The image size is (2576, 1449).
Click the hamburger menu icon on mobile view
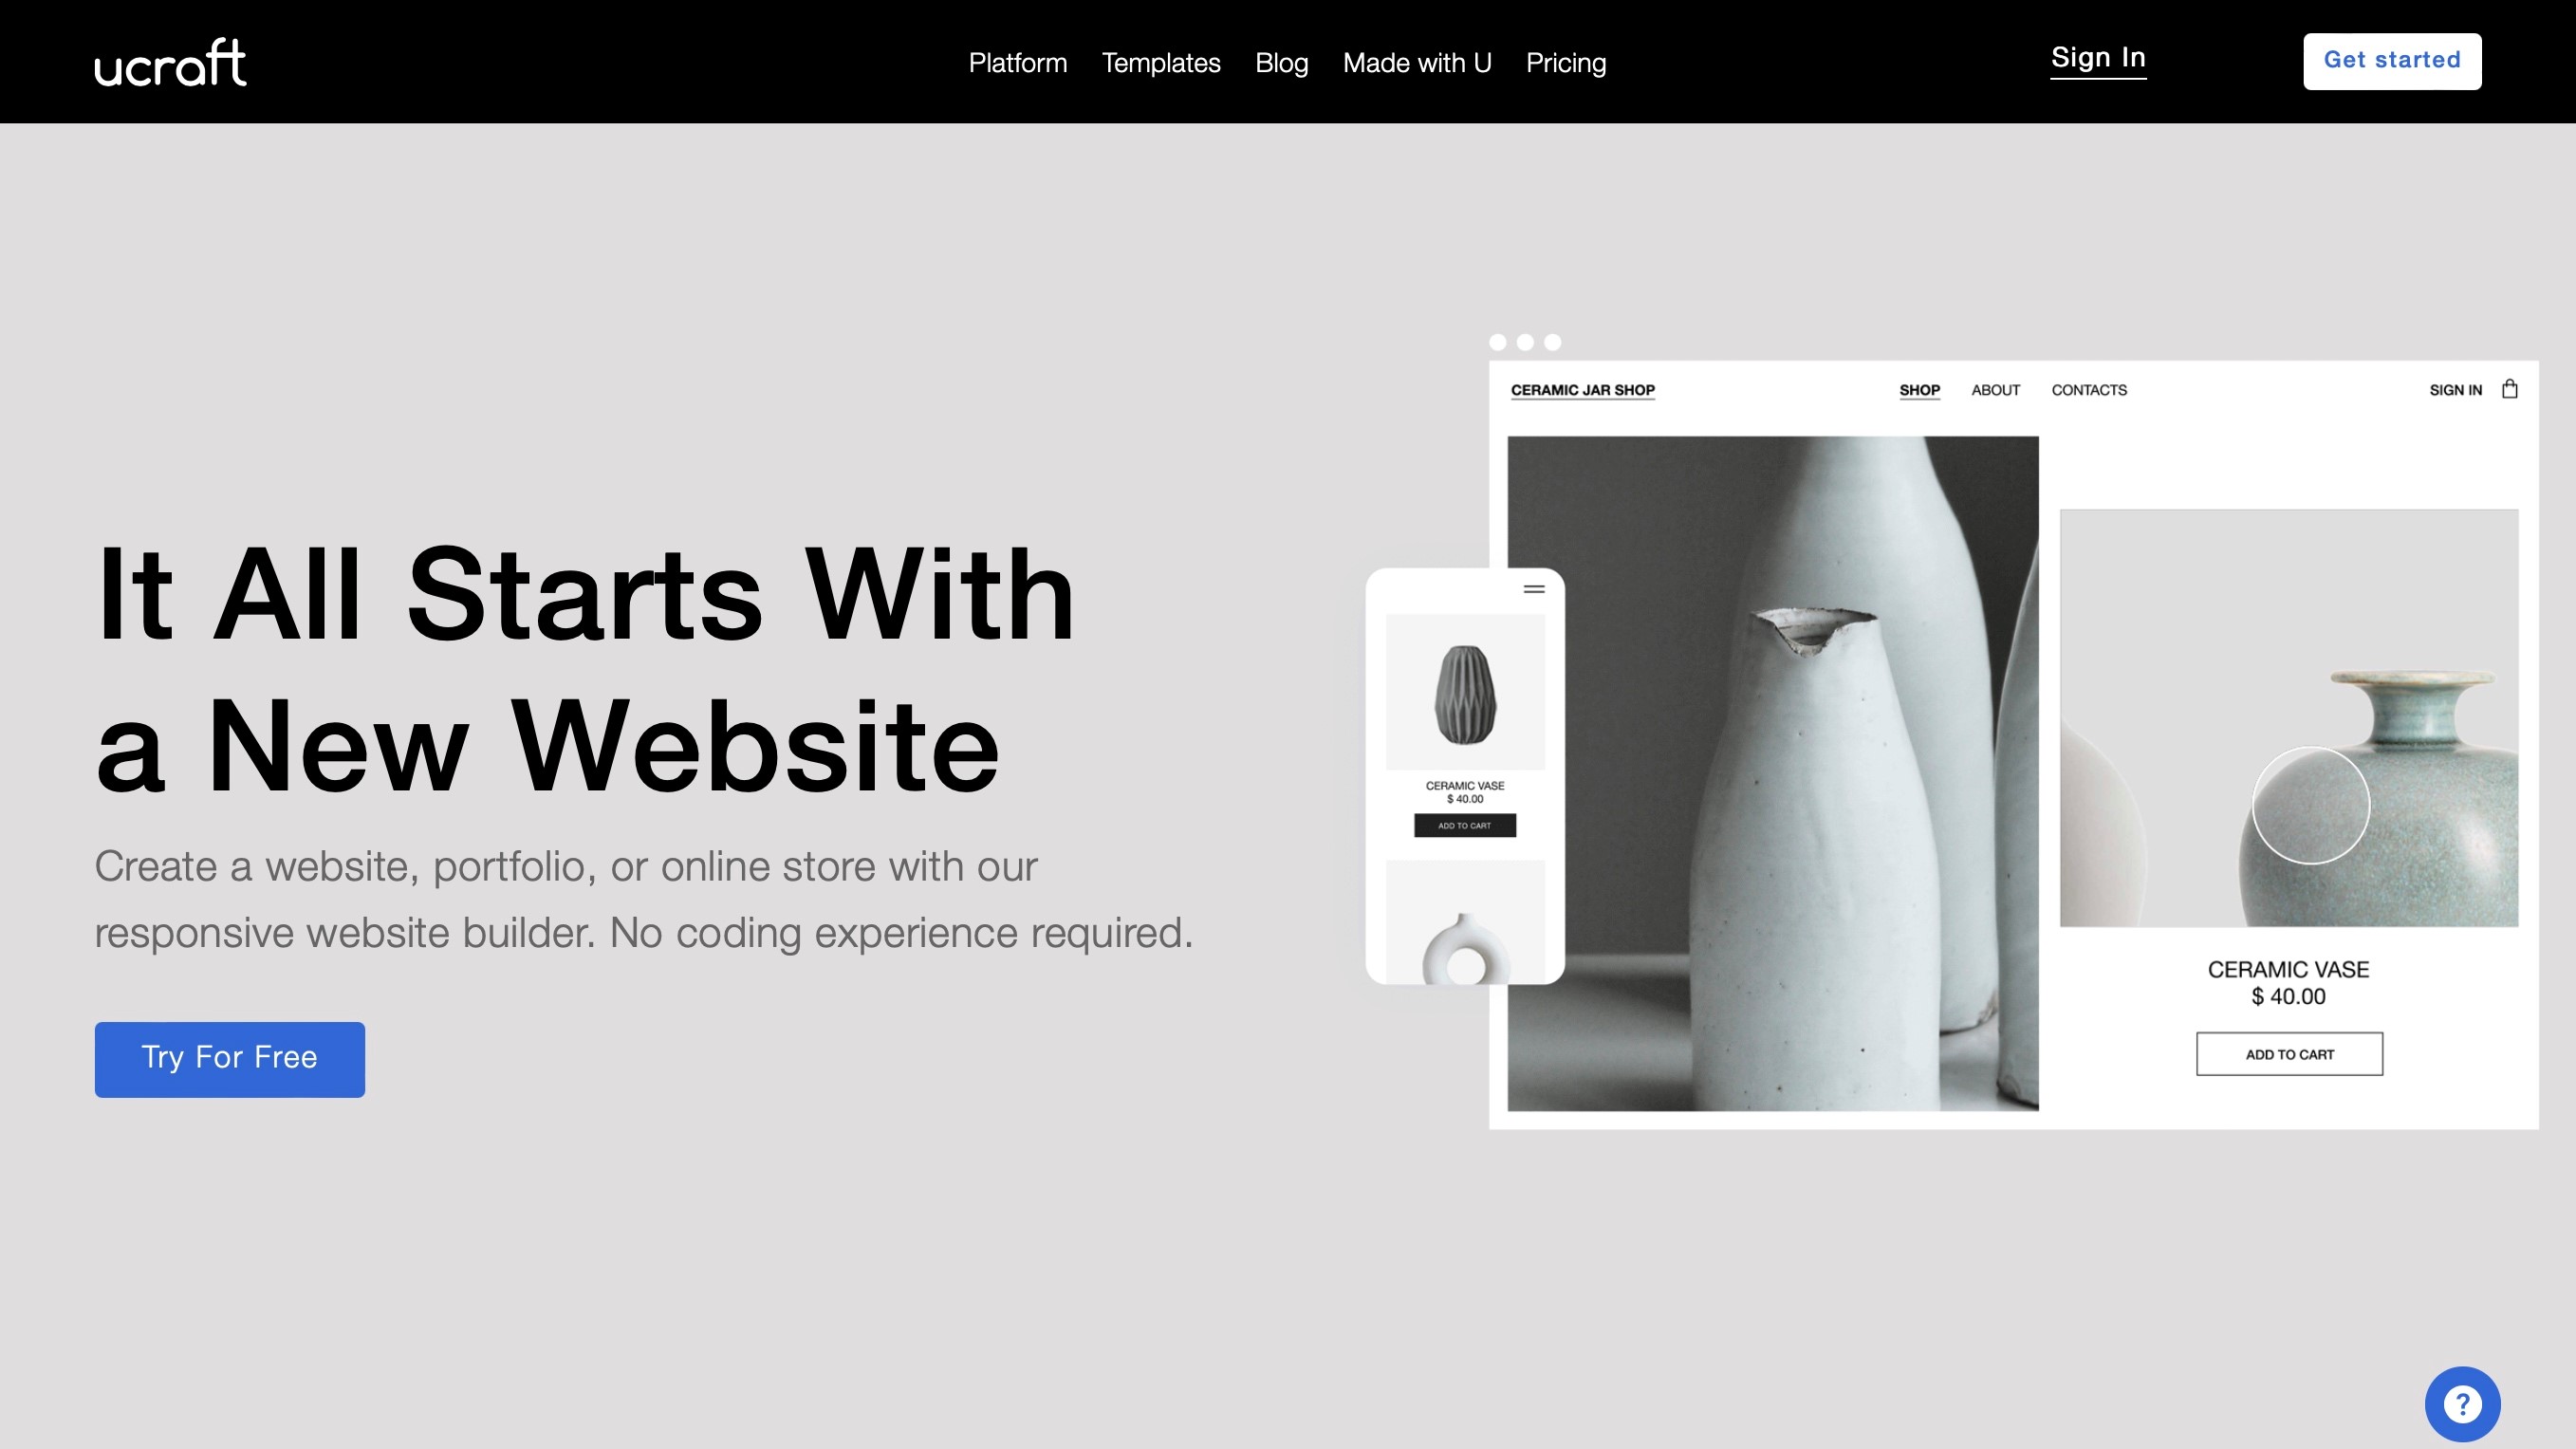click(x=1534, y=589)
